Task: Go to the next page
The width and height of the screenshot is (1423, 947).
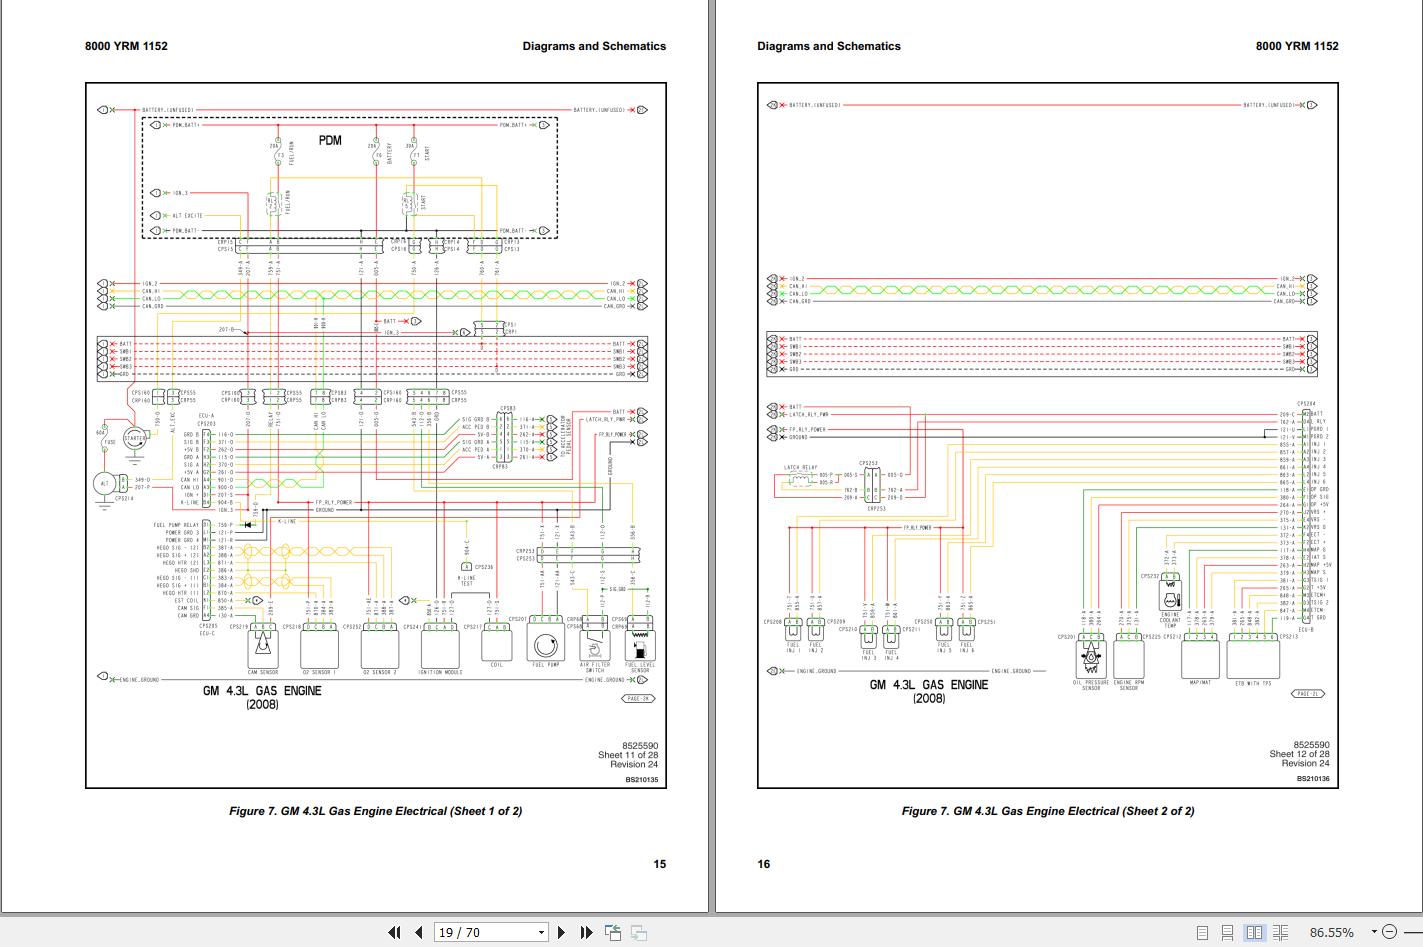Action: coord(561,932)
